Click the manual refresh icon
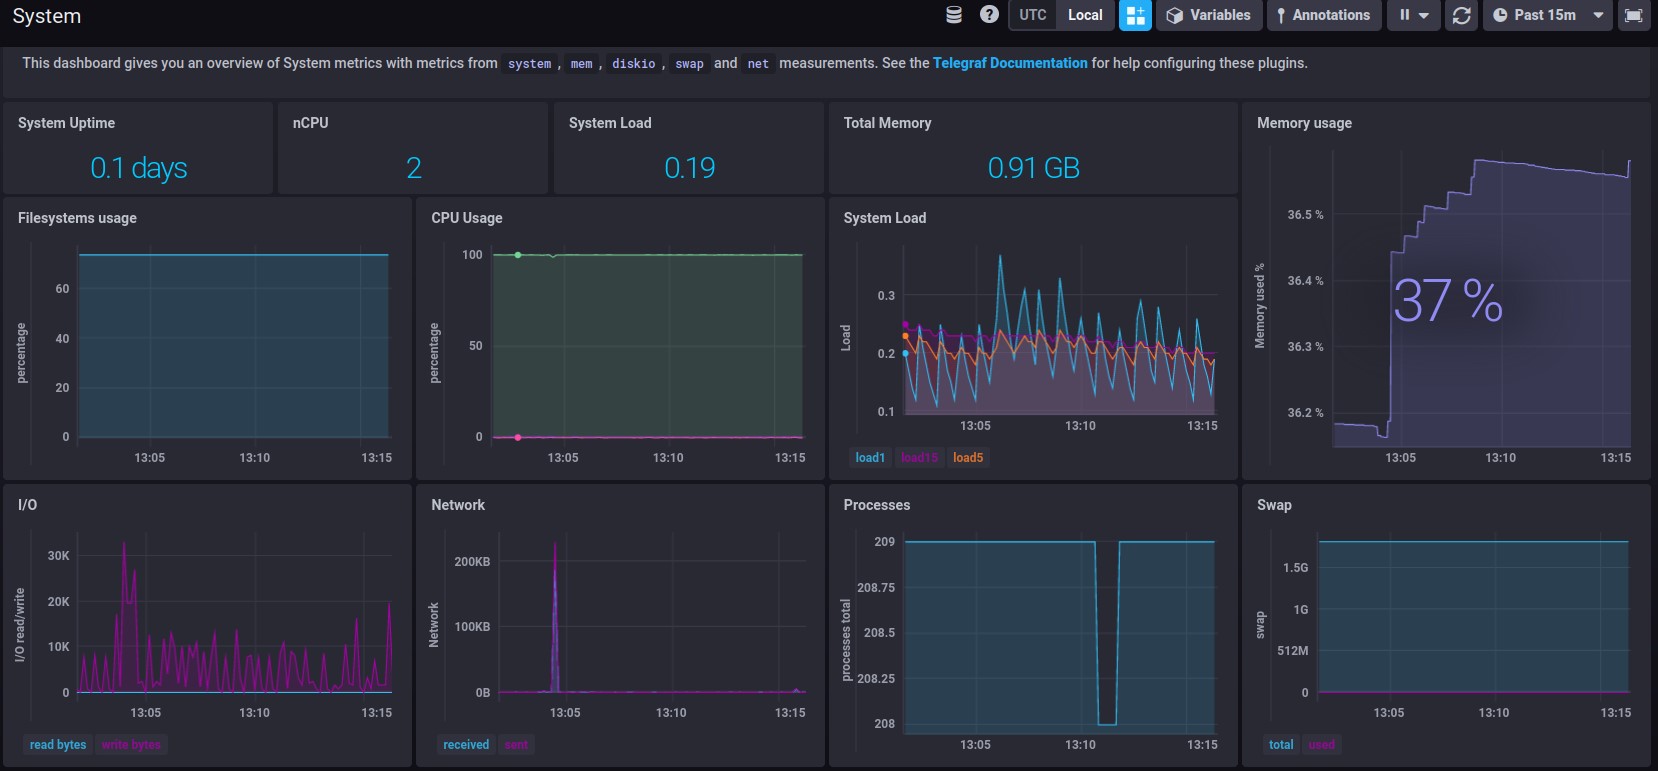Screen dimensions: 1658x771 [x=1461, y=15]
